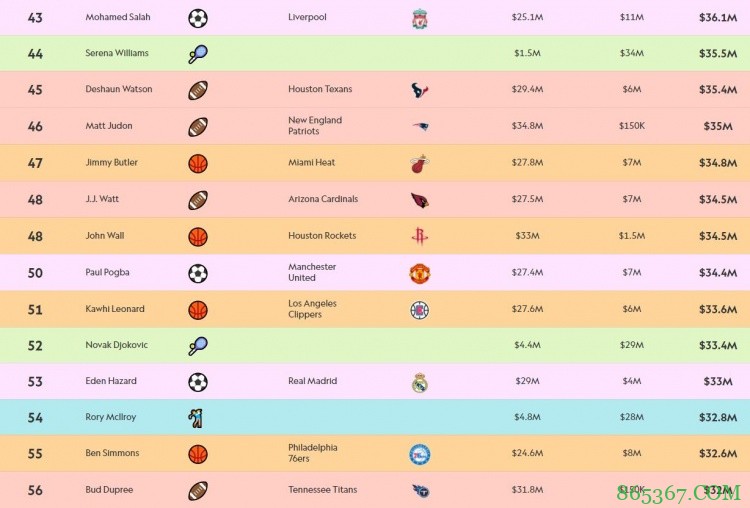Click the Liverpool club crest icon

(419, 18)
